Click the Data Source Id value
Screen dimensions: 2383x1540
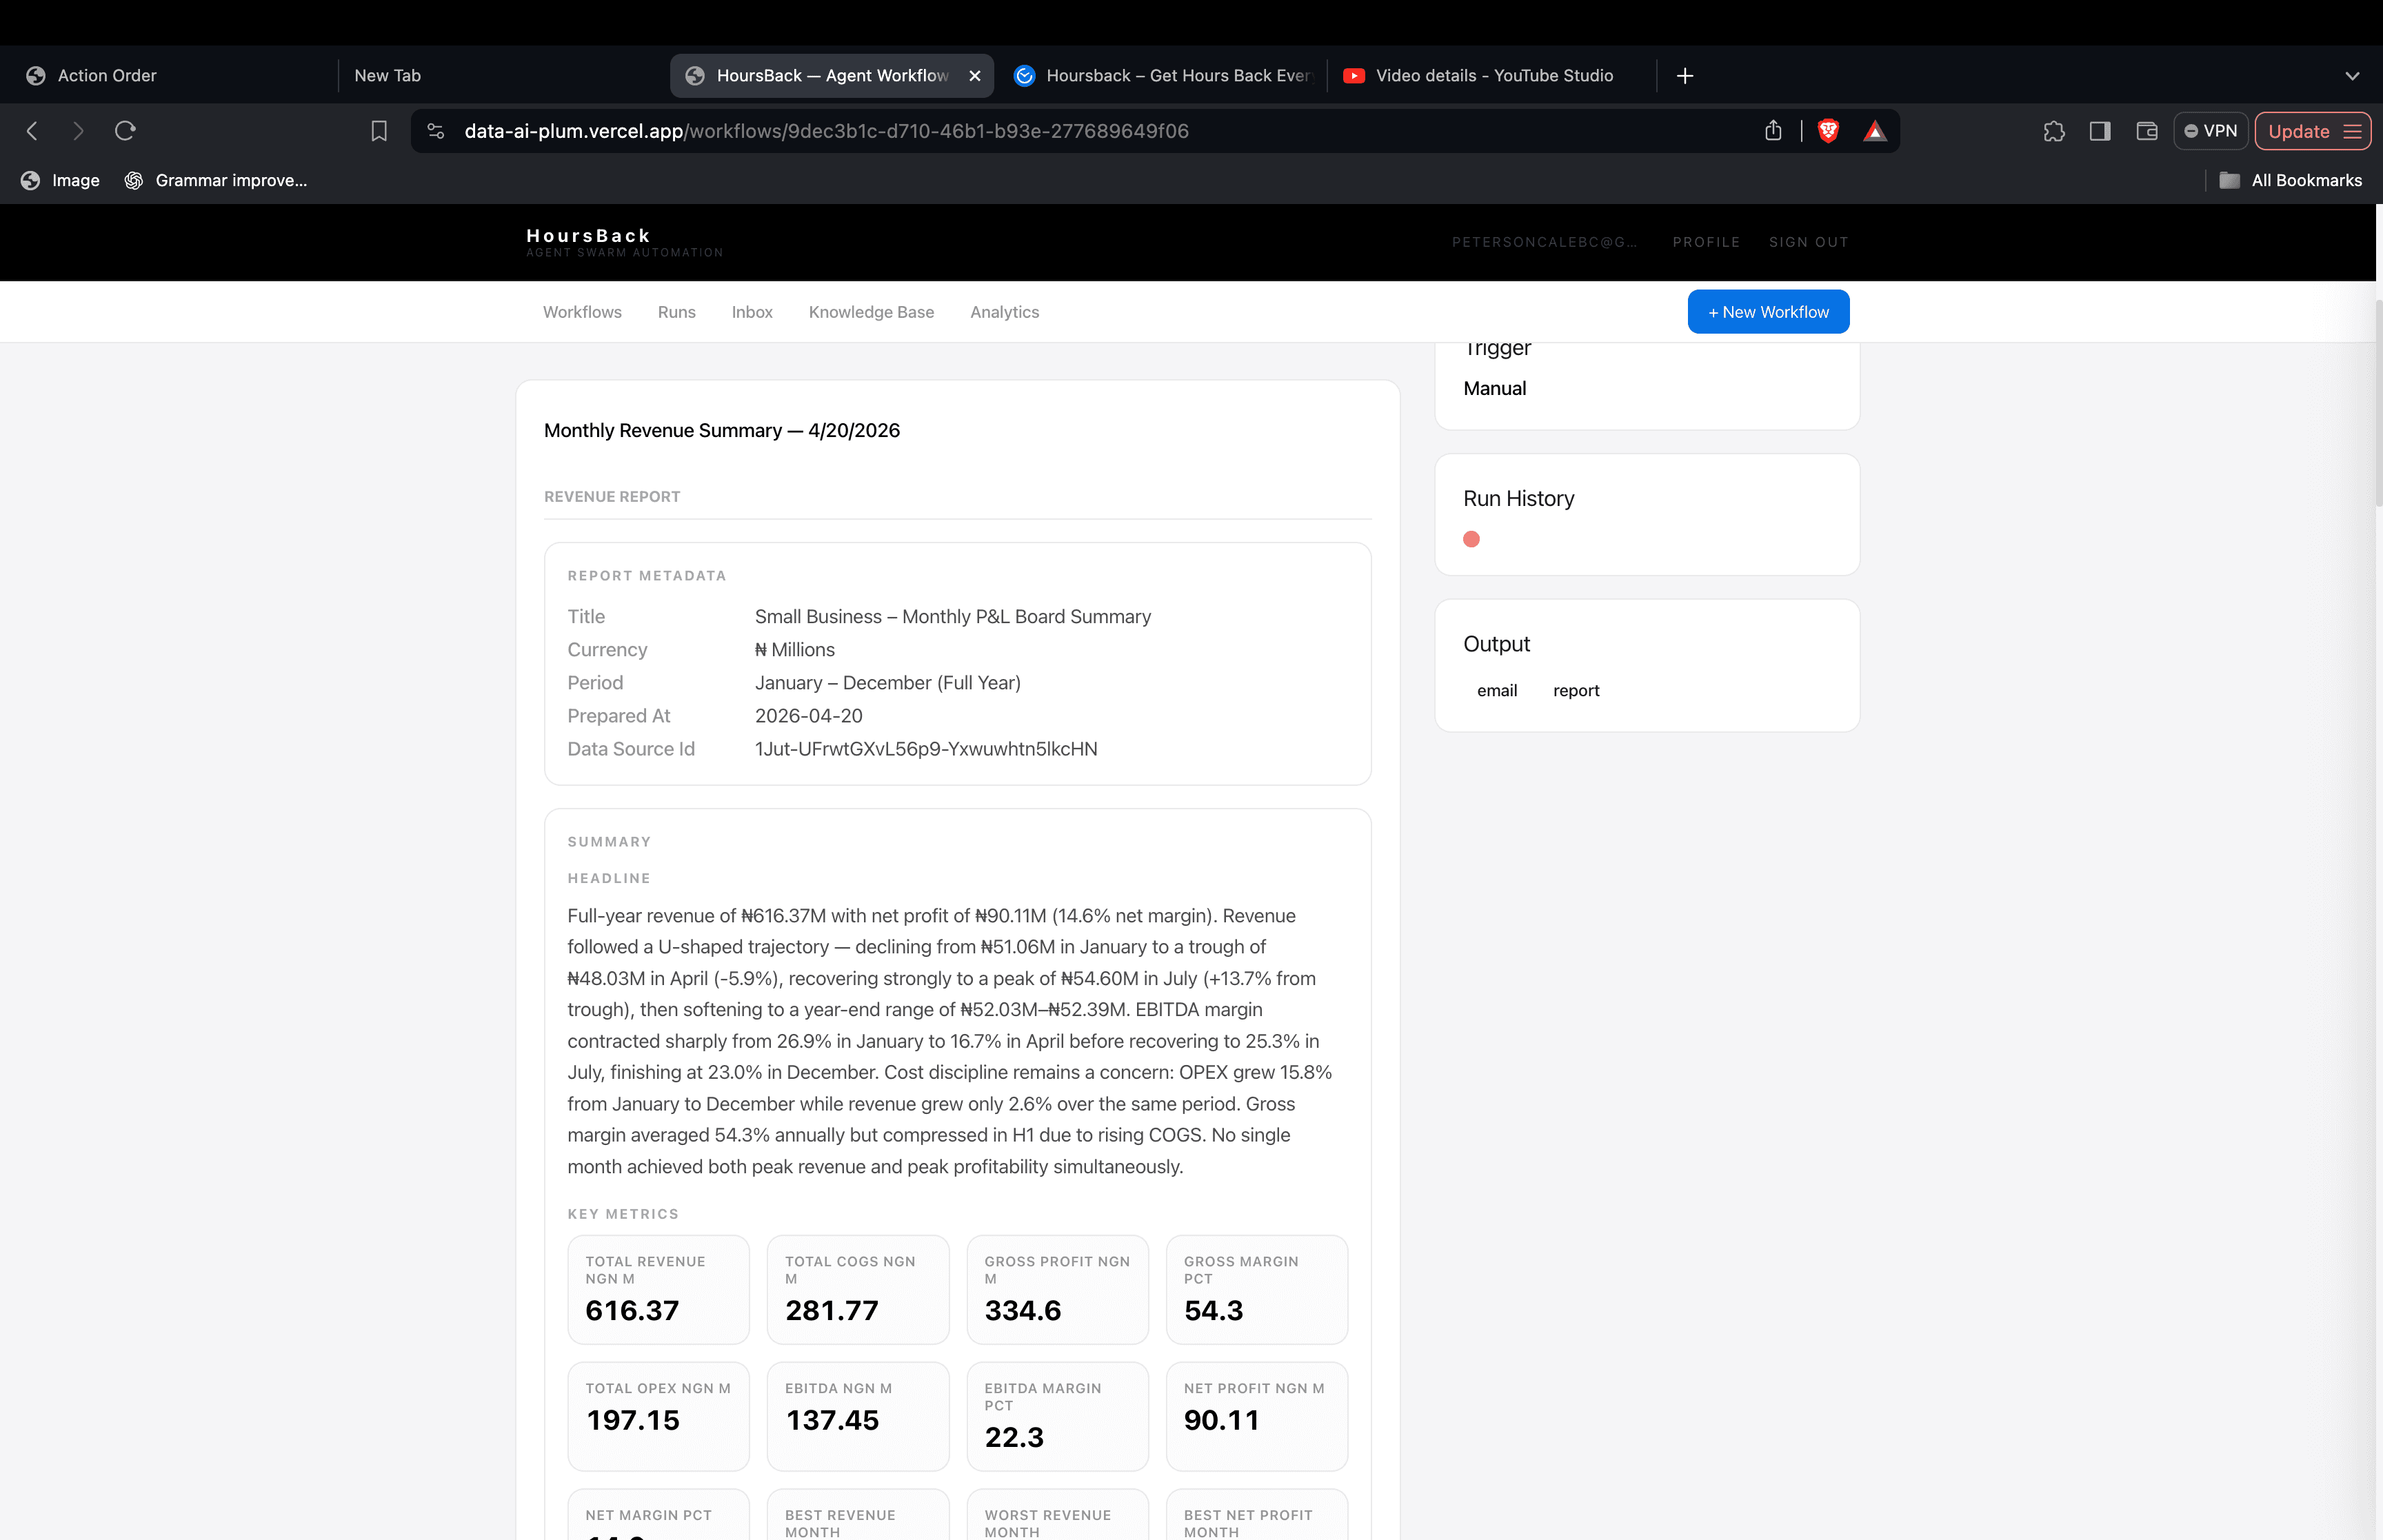click(926, 749)
